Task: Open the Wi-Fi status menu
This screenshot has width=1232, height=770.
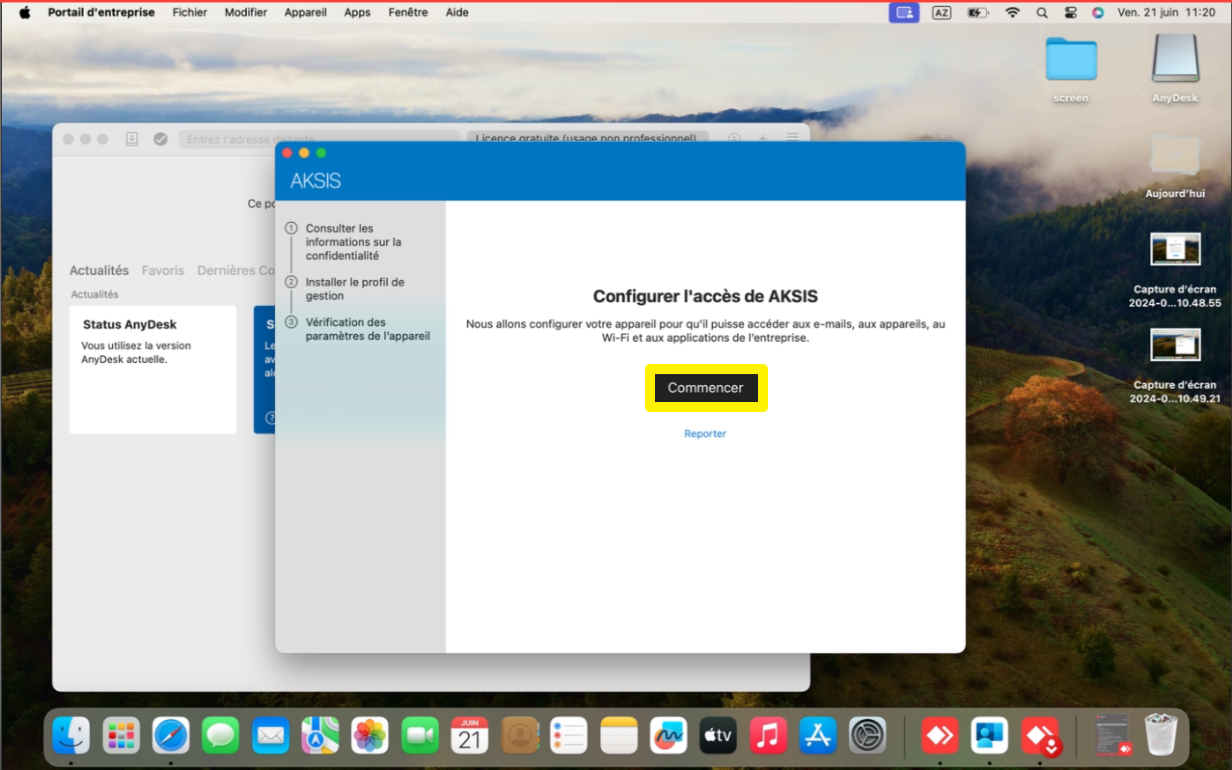Action: click(1013, 12)
